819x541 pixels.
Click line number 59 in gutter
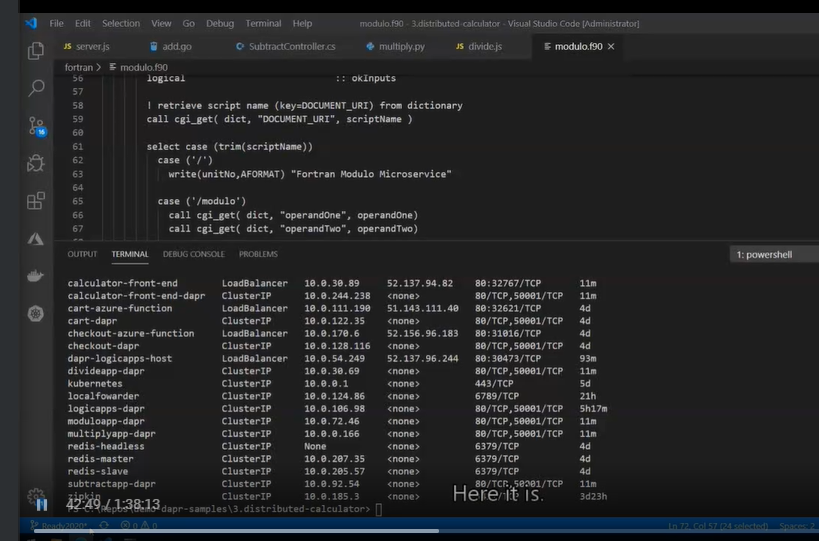(78, 119)
